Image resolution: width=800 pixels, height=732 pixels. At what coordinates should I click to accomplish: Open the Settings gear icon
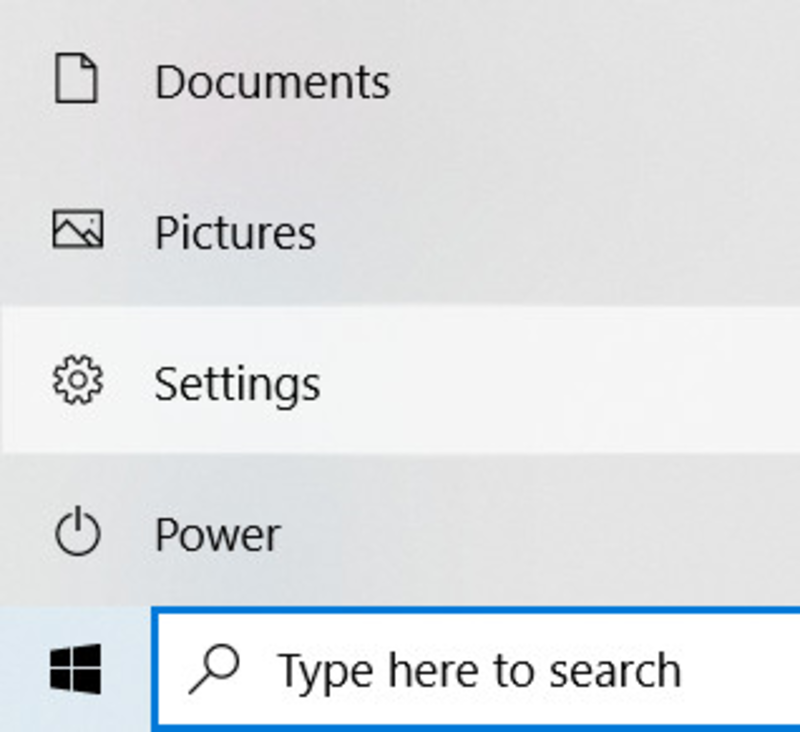78,381
